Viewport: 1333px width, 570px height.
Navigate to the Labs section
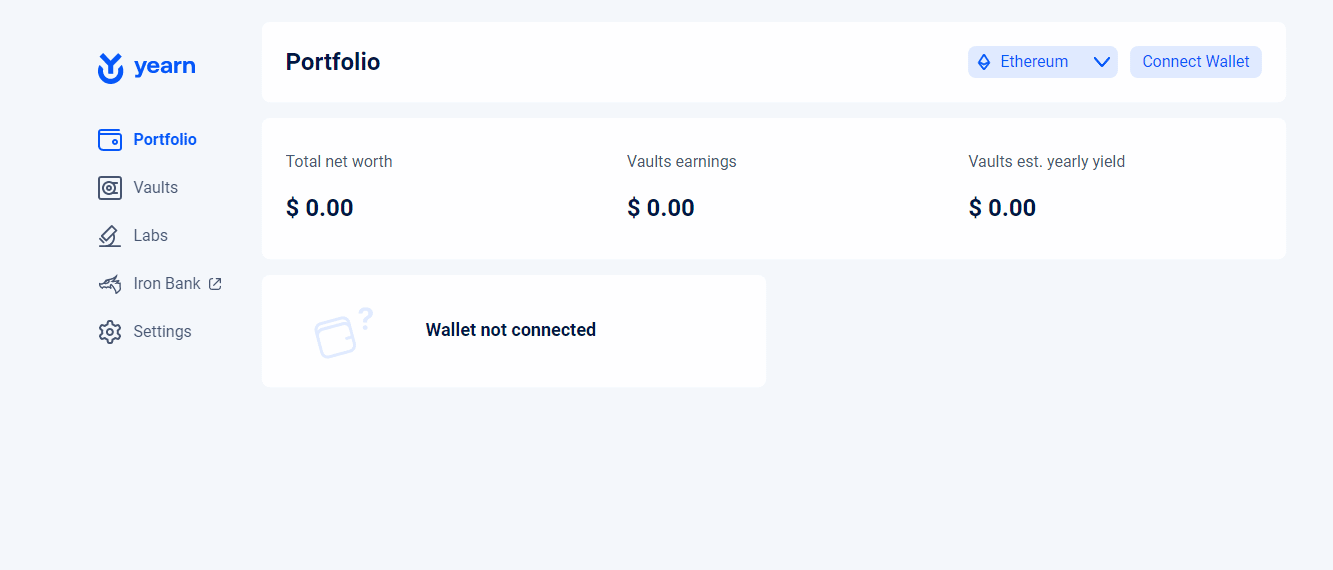point(133,236)
